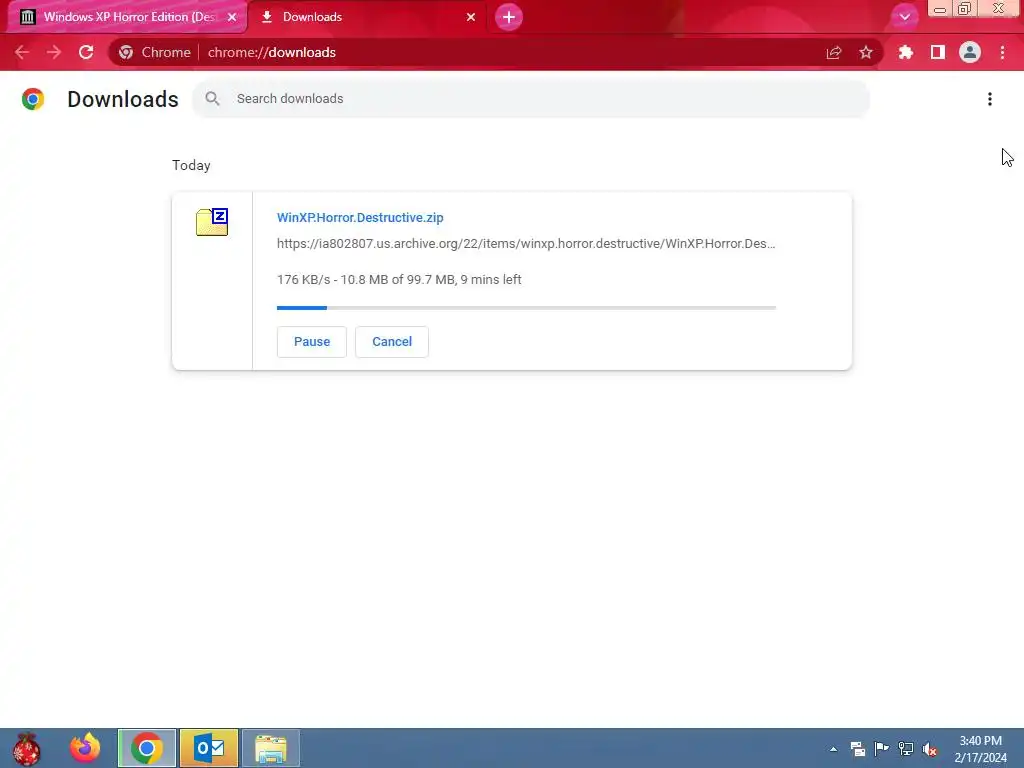
Task: Open File Explorer from the taskbar
Action: pos(271,748)
